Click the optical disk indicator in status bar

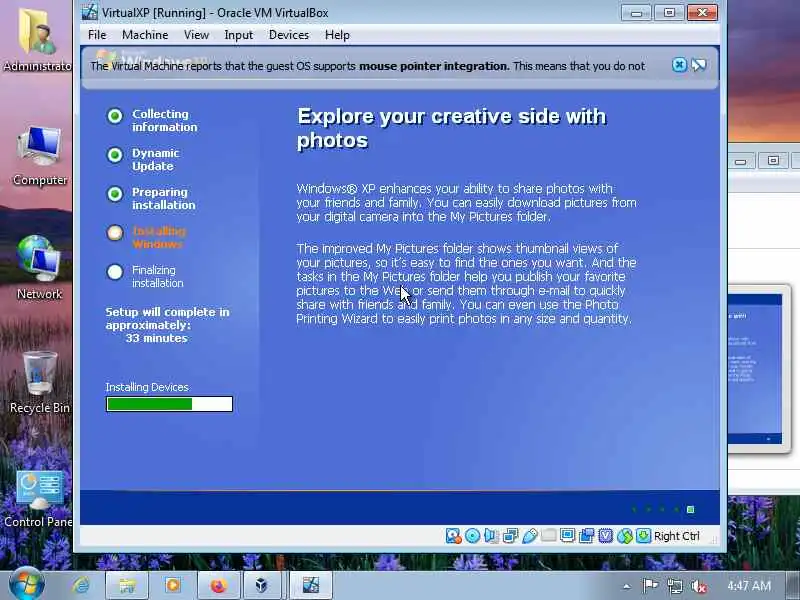(472, 536)
